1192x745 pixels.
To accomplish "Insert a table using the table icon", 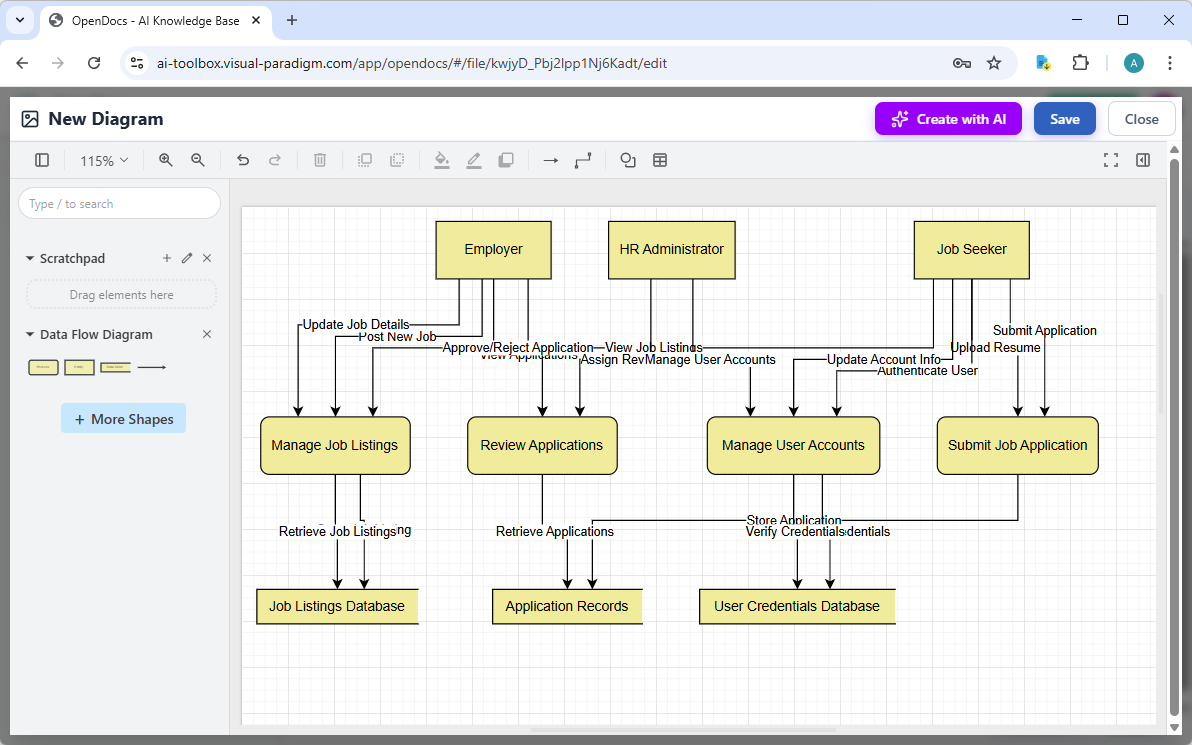I will pos(660,160).
